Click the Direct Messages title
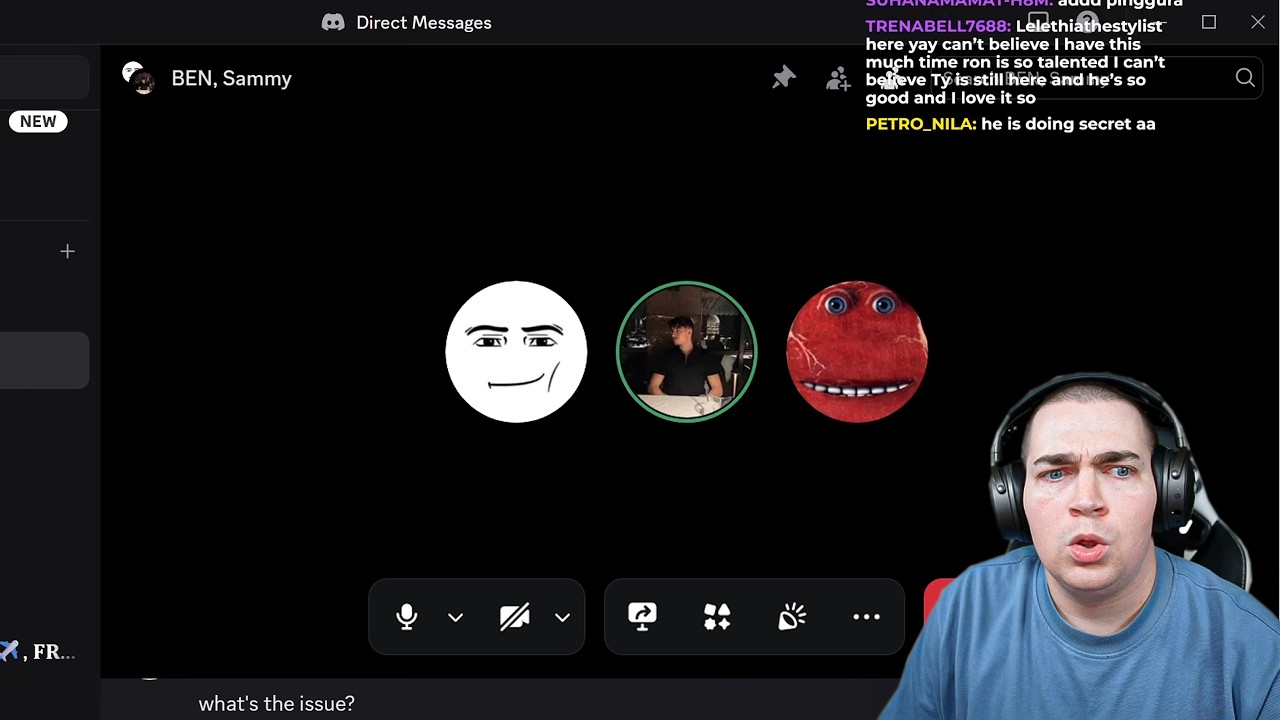 424,22
